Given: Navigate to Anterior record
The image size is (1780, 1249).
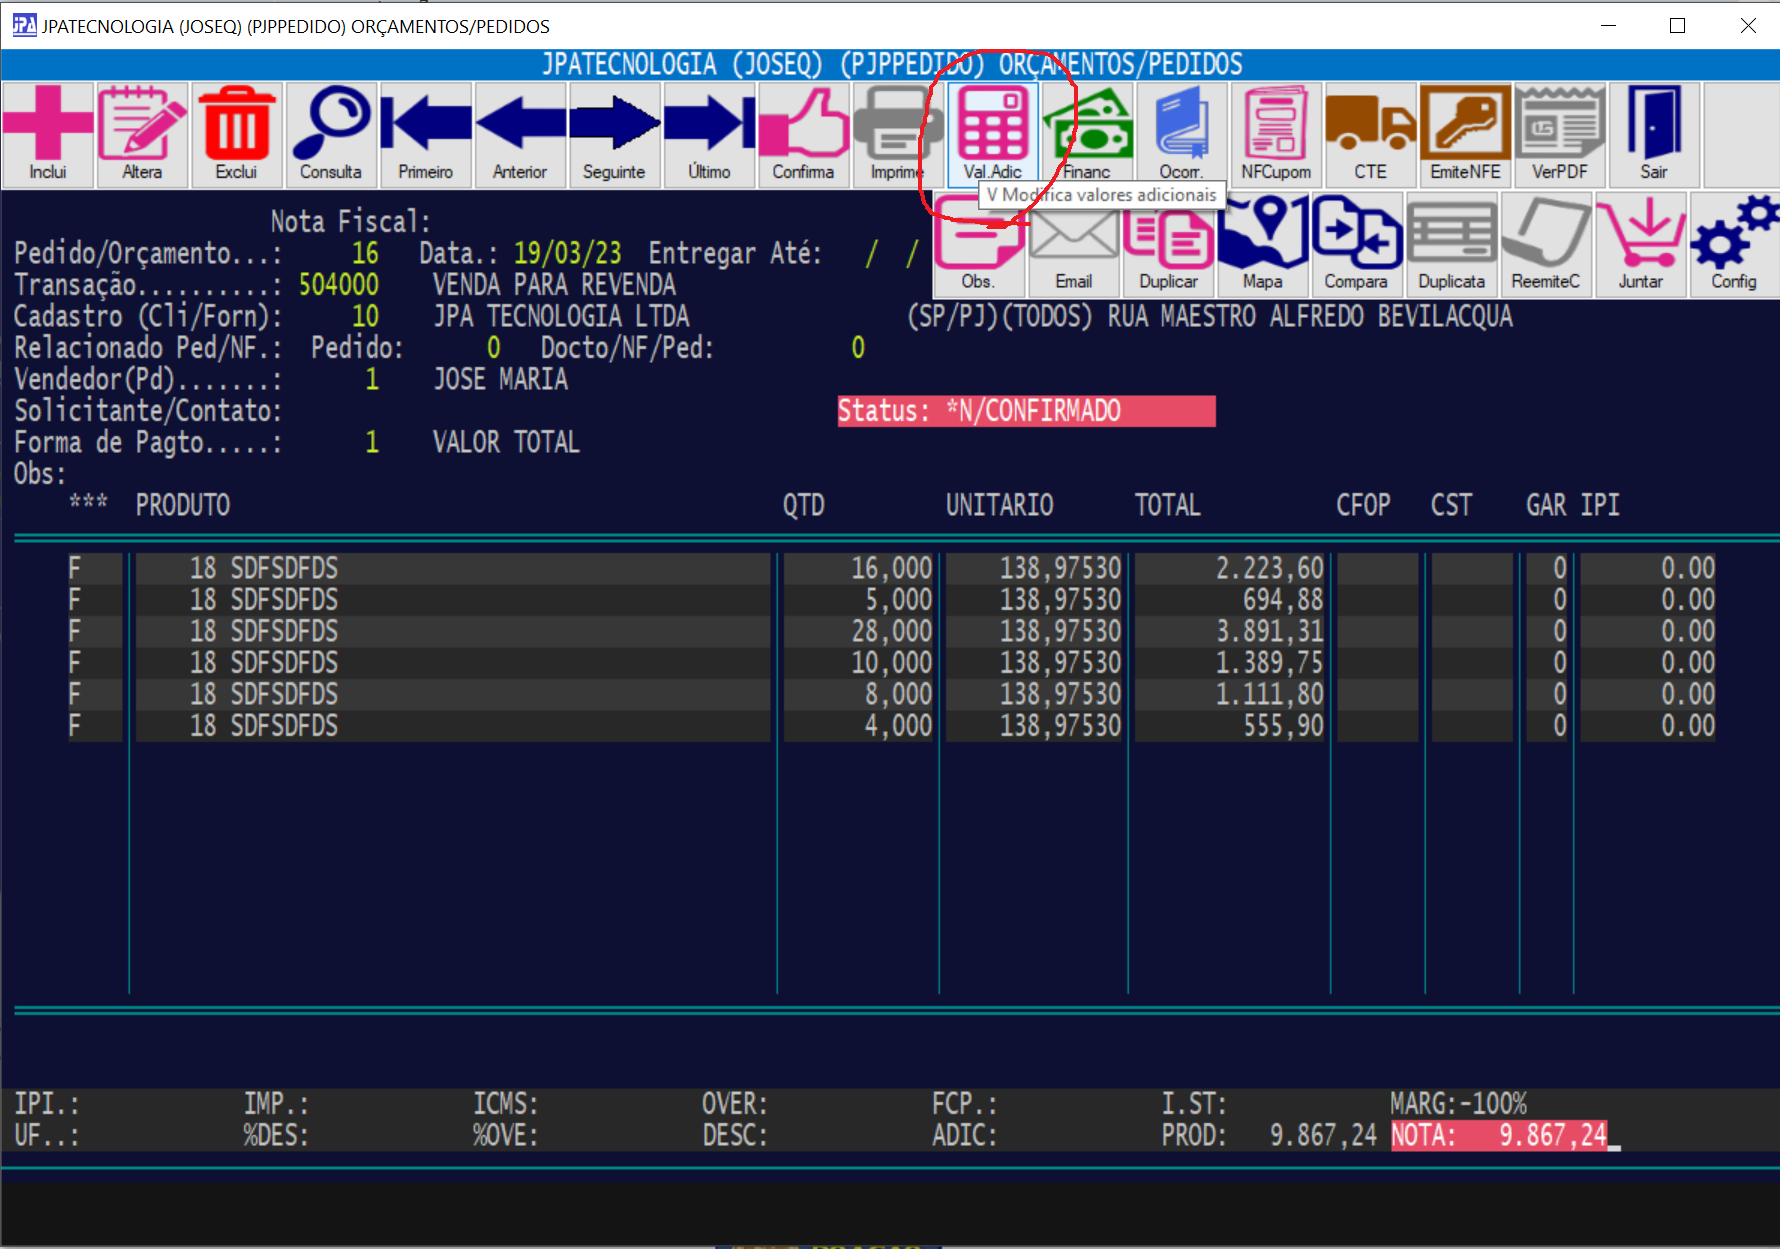Looking at the screenshot, I should 519,135.
